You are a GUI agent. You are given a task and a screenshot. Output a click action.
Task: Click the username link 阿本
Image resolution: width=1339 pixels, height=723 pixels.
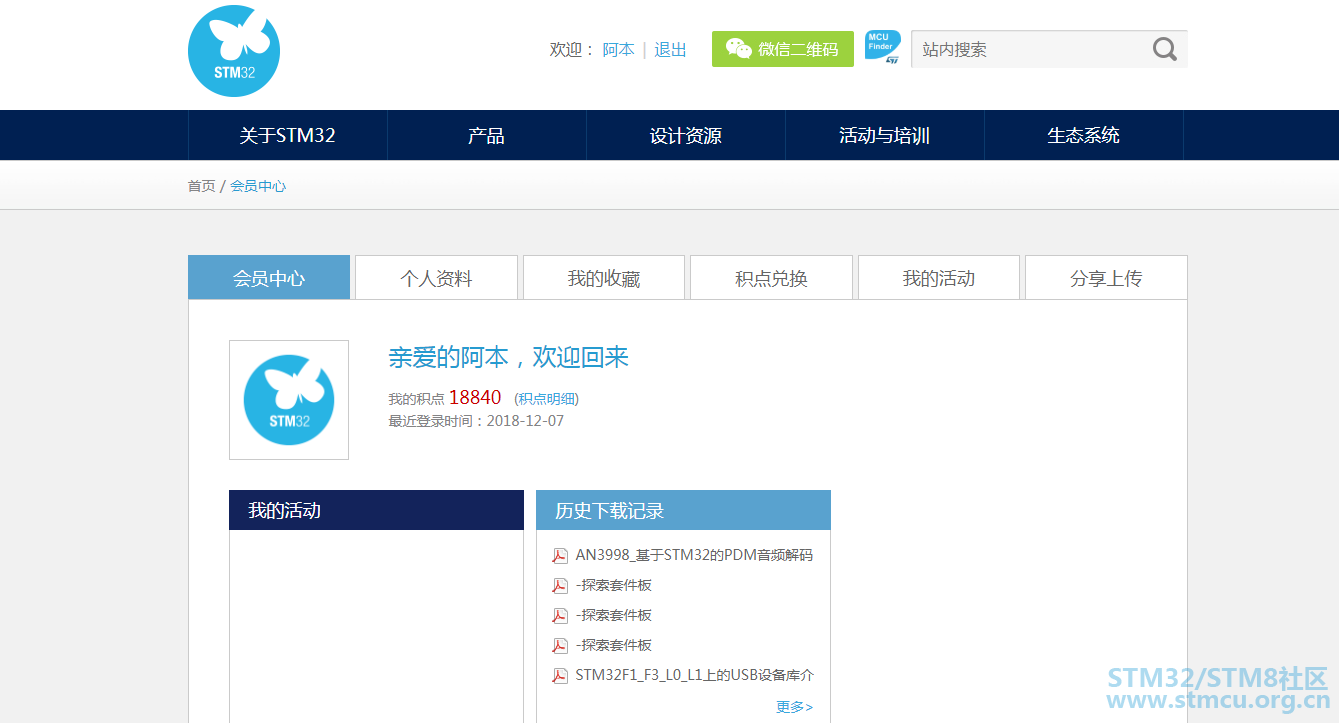coord(618,50)
